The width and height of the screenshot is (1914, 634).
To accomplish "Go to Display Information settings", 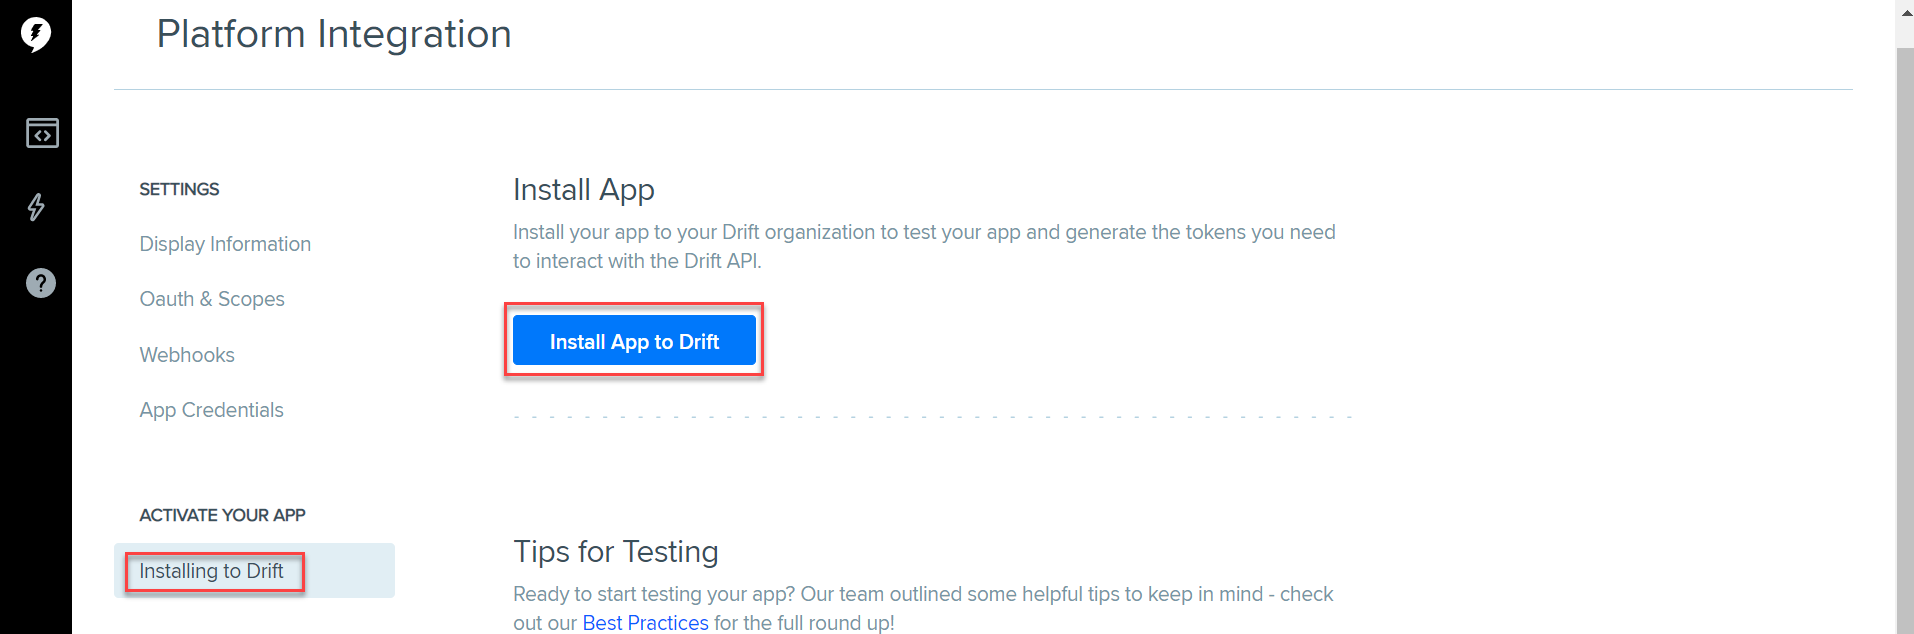I will tap(225, 244).
